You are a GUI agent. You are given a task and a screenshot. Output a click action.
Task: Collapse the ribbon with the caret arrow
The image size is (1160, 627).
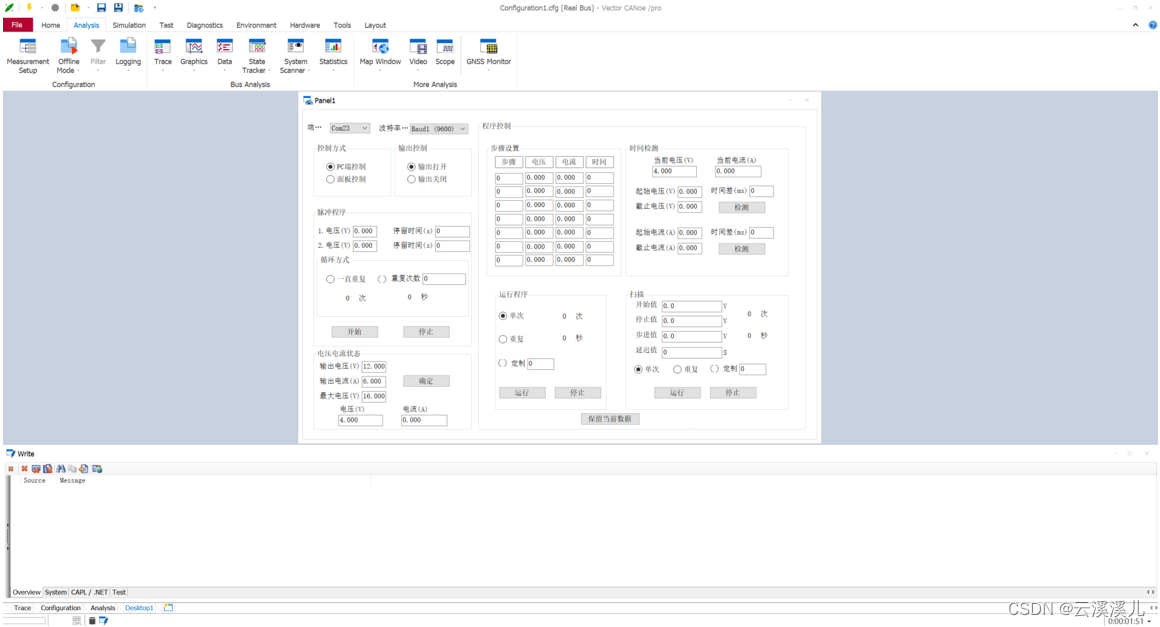[1136, 25]
